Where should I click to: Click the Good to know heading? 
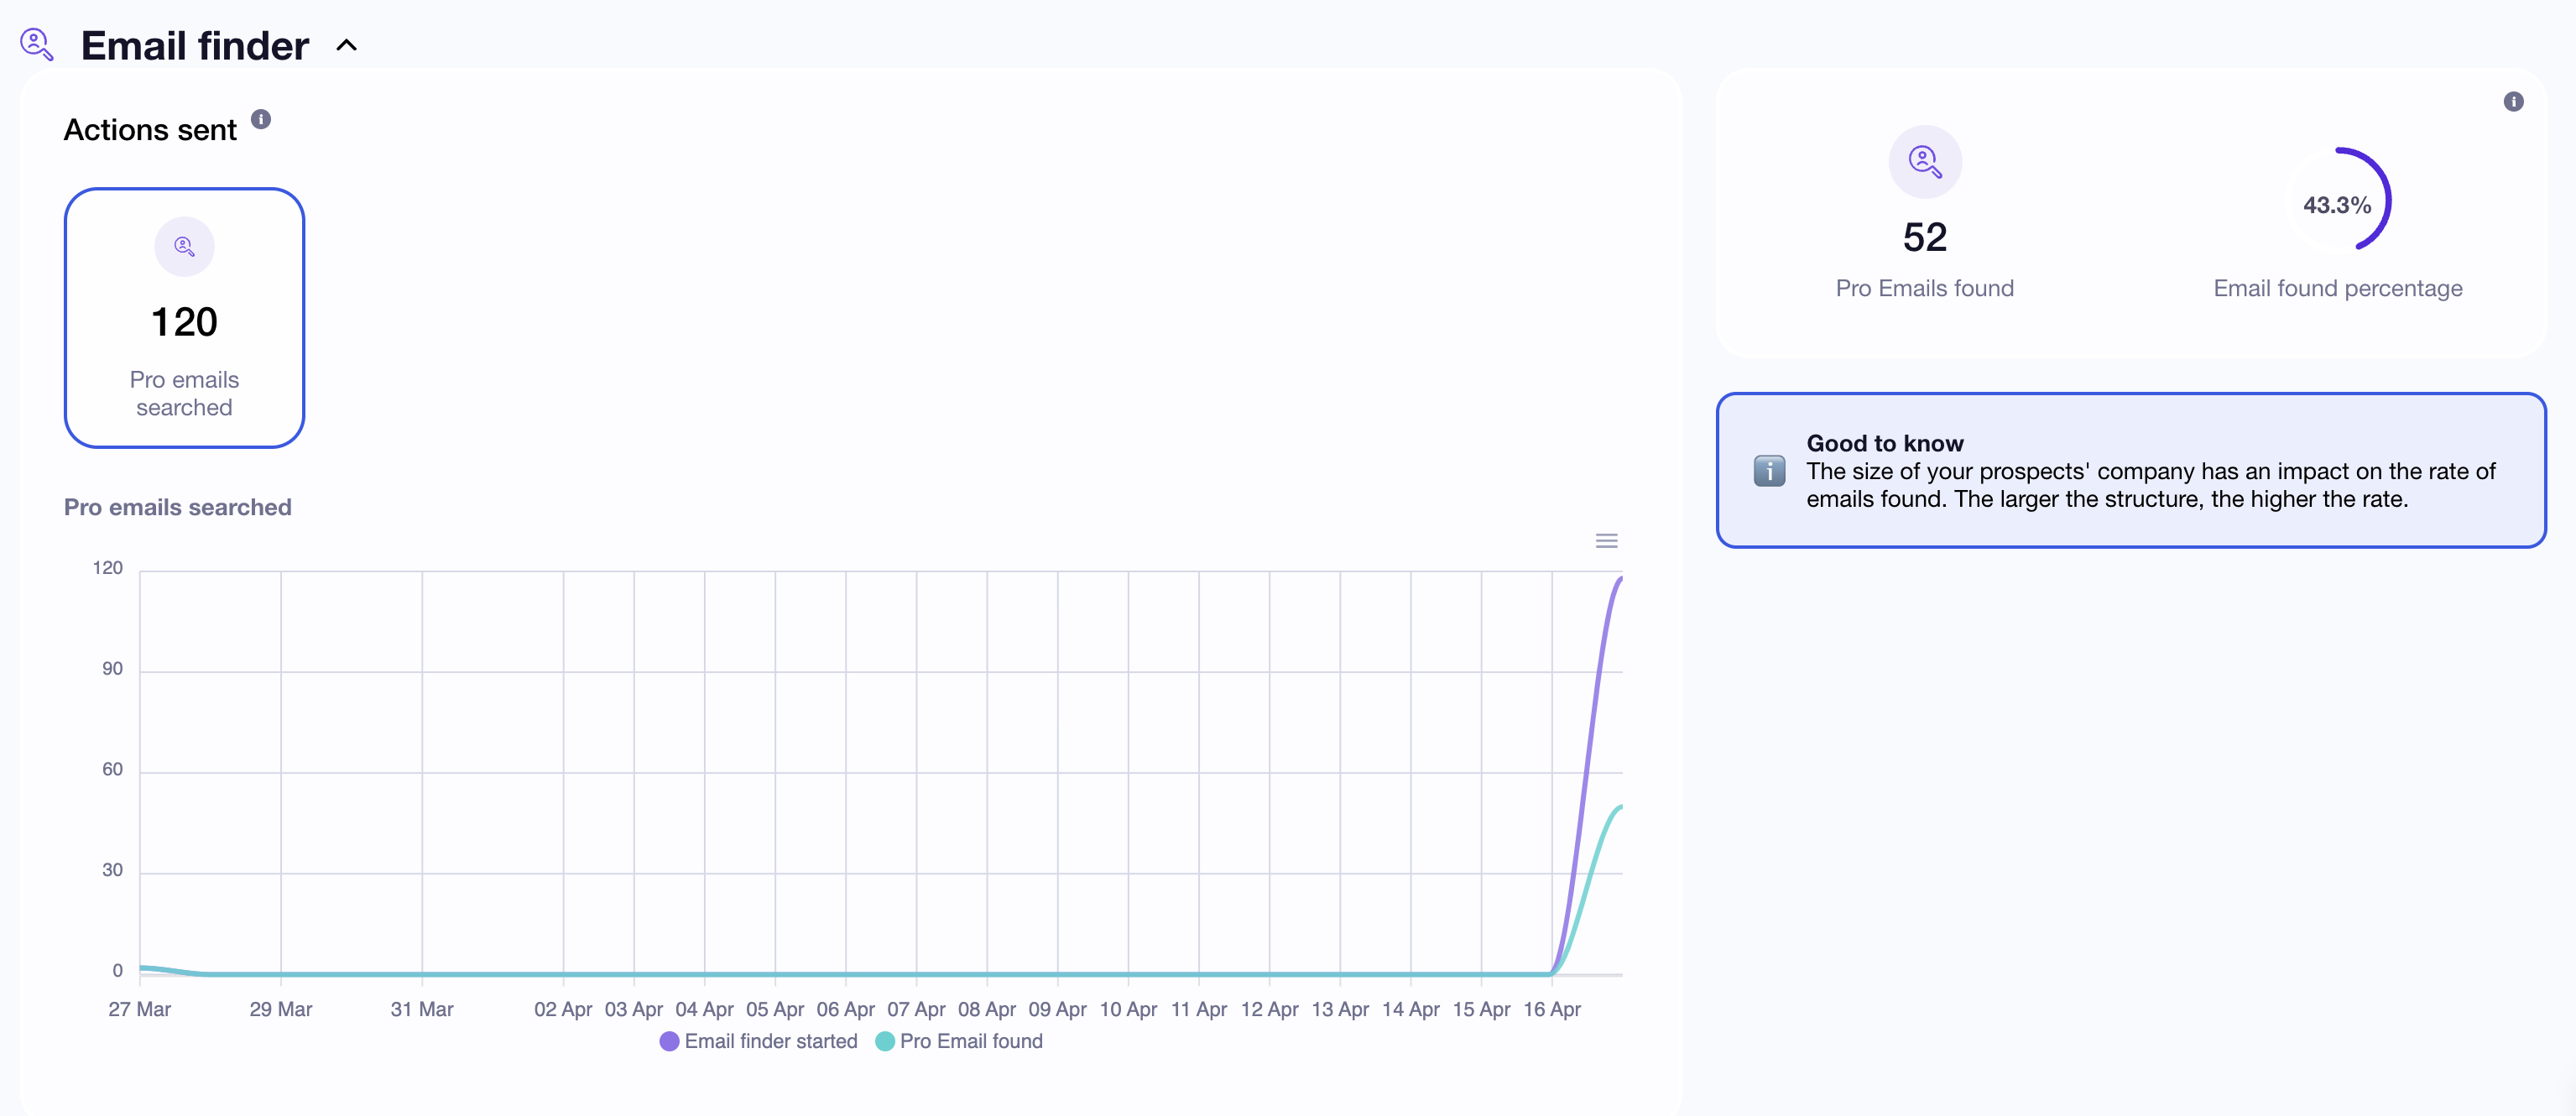point(1884,443)
